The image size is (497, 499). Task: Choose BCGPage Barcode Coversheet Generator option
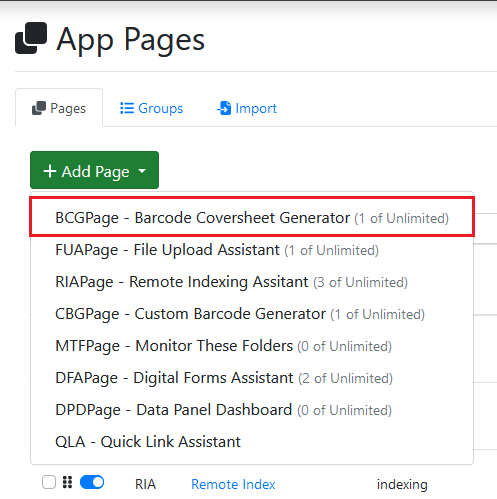coord(252,218)
